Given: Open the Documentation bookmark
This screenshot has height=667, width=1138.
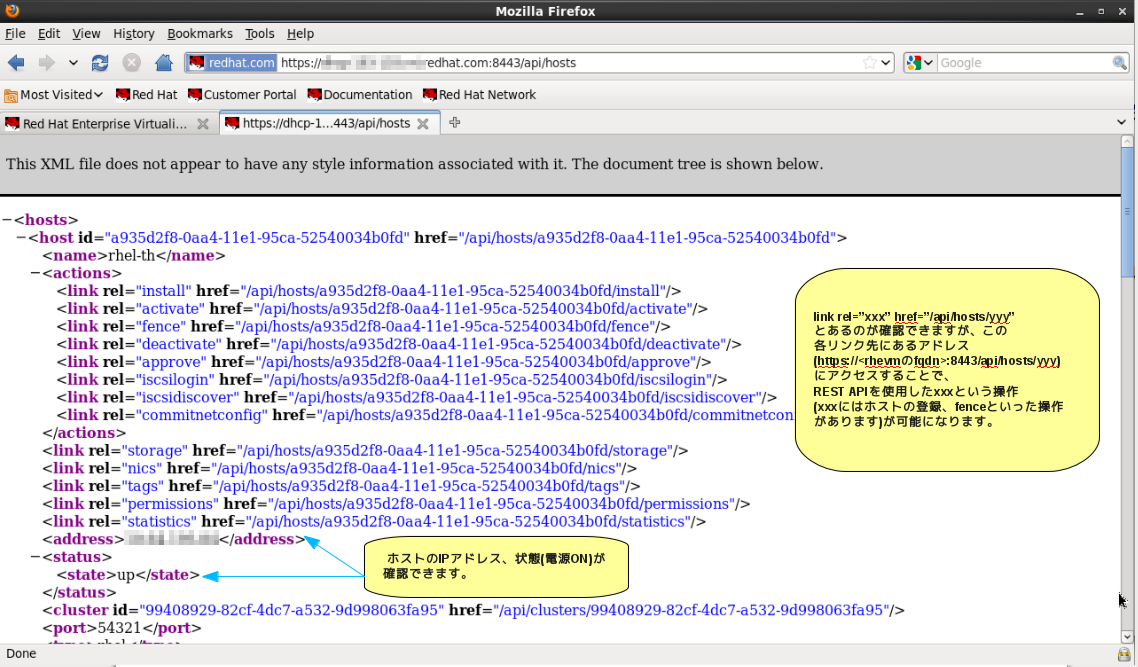Looking at the screenshot, I should coord(360,95).
